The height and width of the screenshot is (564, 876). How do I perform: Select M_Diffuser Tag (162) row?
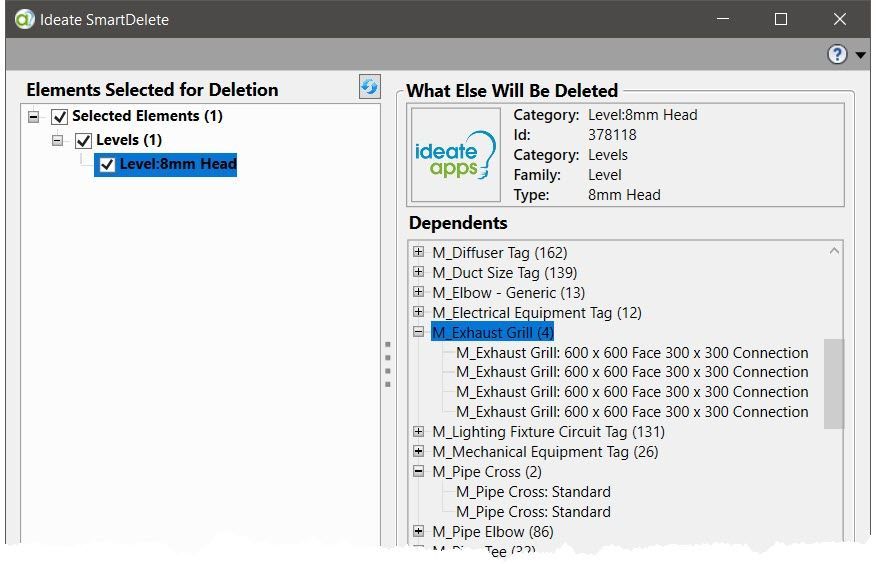(499, 253)
